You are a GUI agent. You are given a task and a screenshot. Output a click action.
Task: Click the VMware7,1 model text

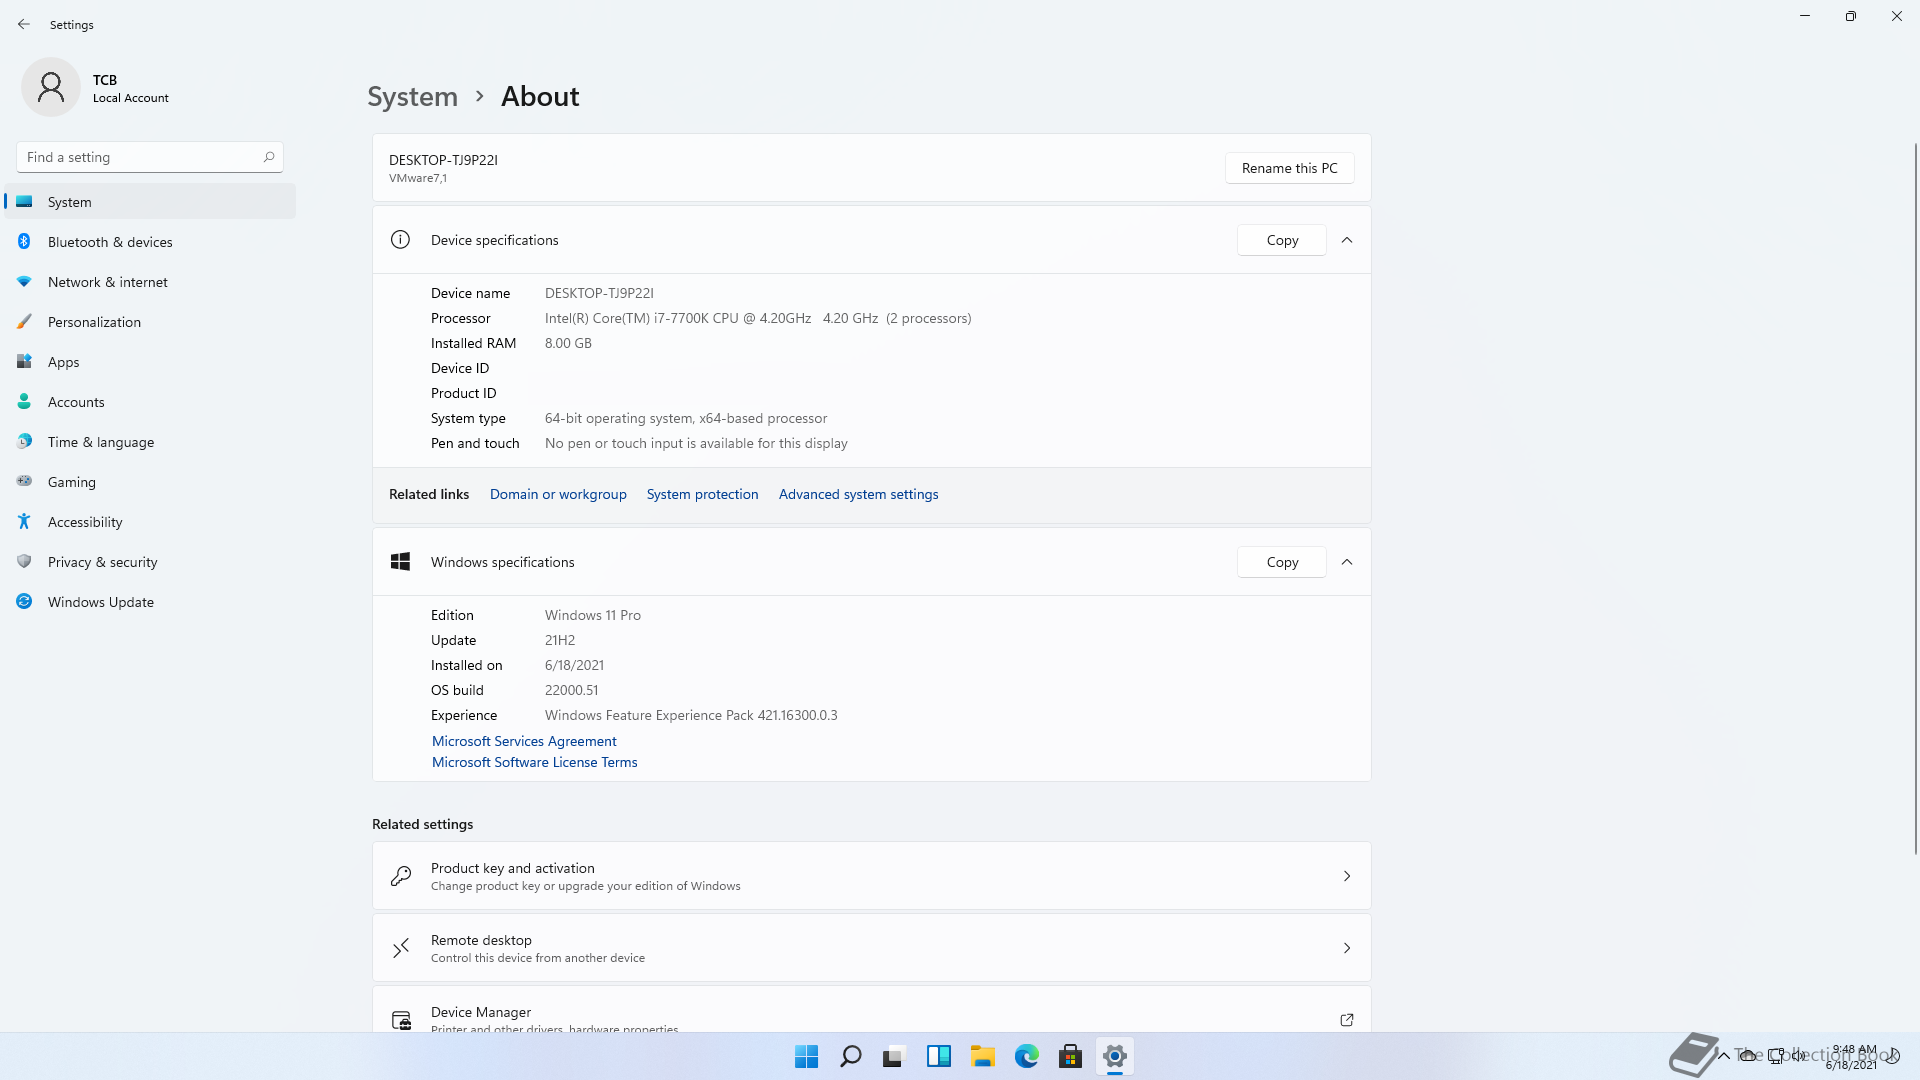tap(418, 178)
